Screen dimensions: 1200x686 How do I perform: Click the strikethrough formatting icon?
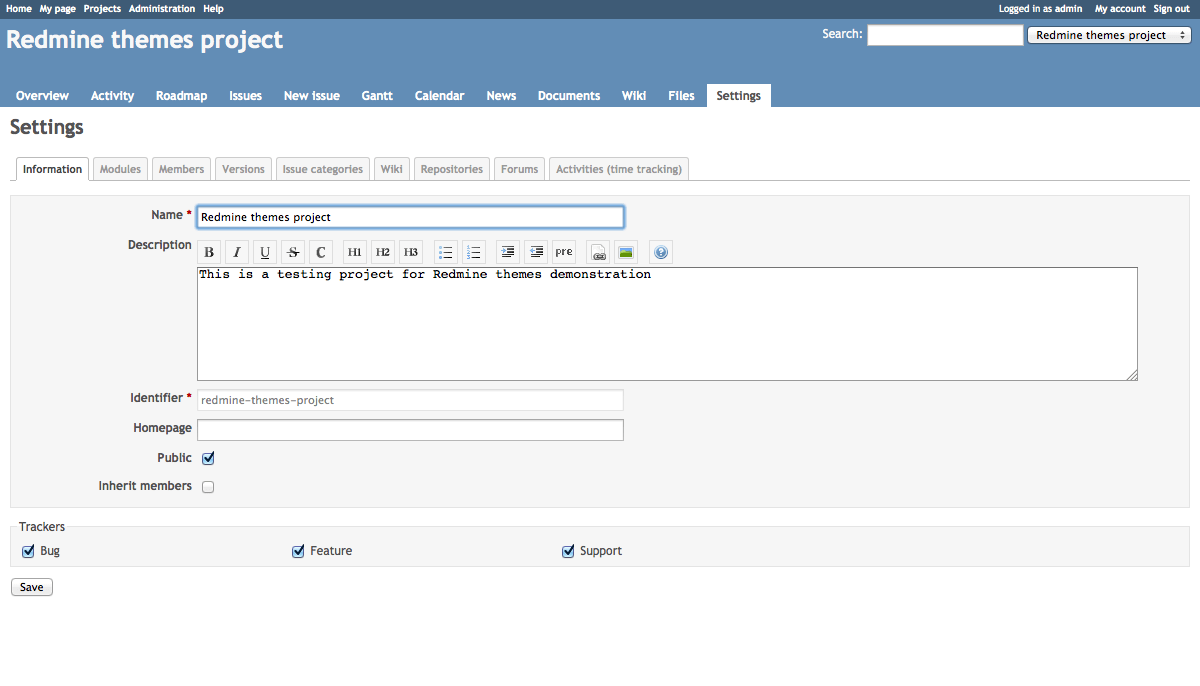tap(293, 252)
